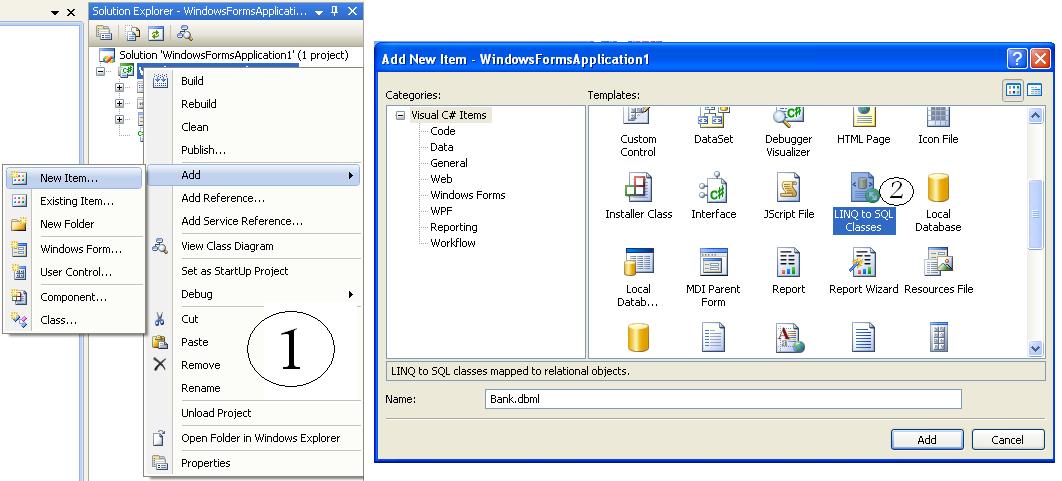Choose Publish... in the context menu
The width and height of the screenshot is (1062, 481).
click(254, 150)
